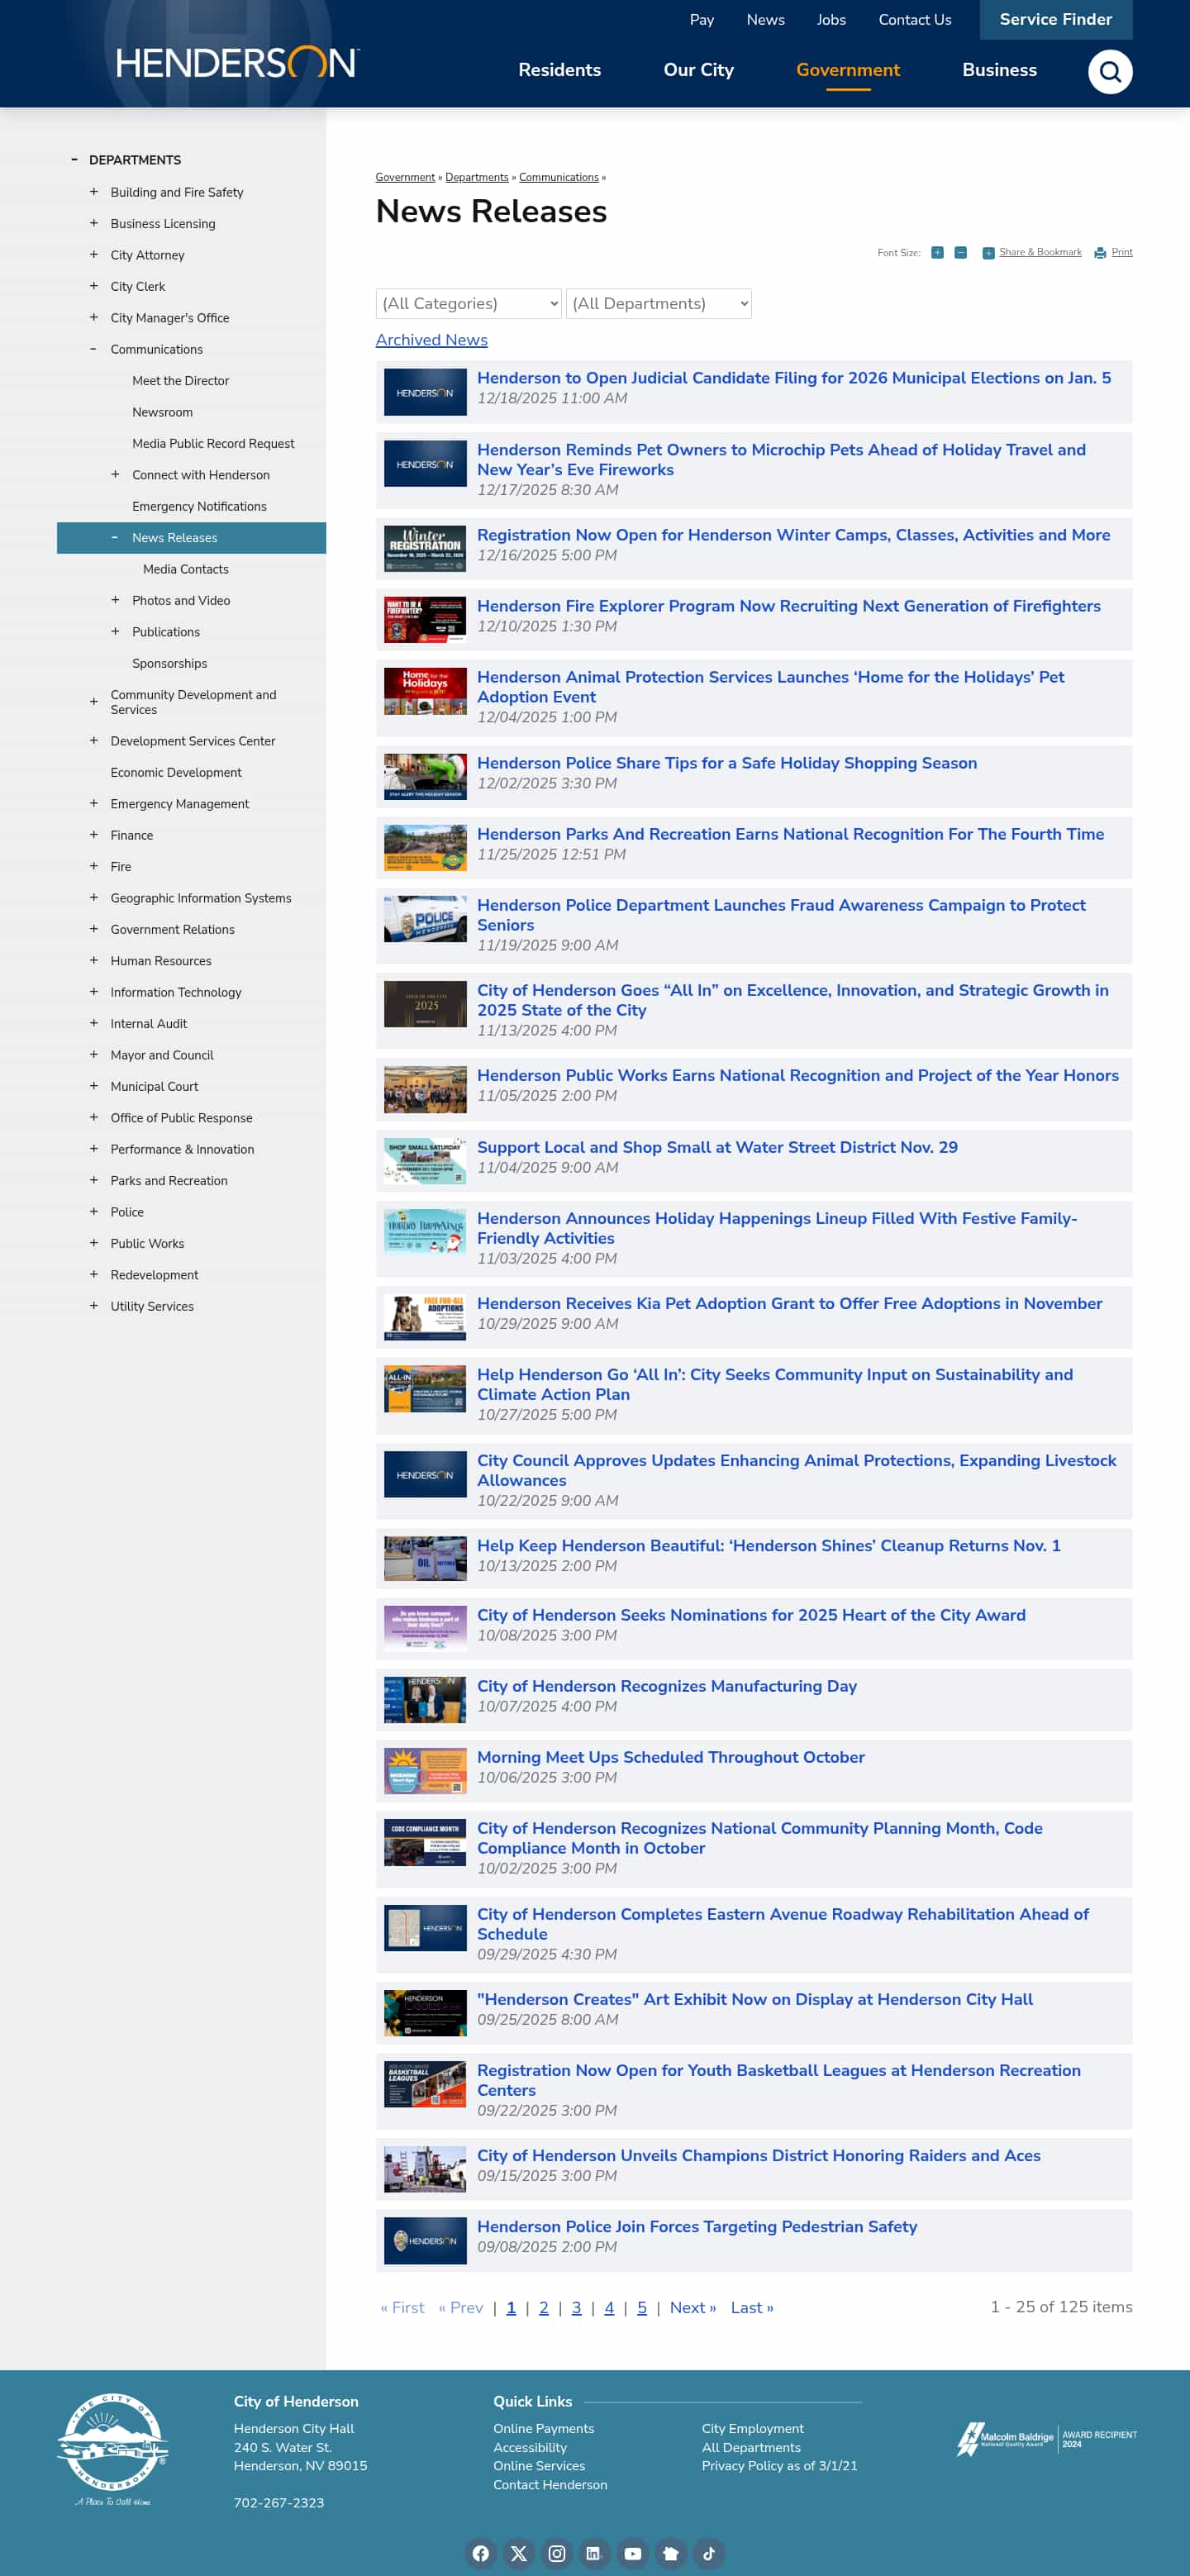Open the LinkedIn footer icon
1190x2576 pixels.
(593, 2553)
